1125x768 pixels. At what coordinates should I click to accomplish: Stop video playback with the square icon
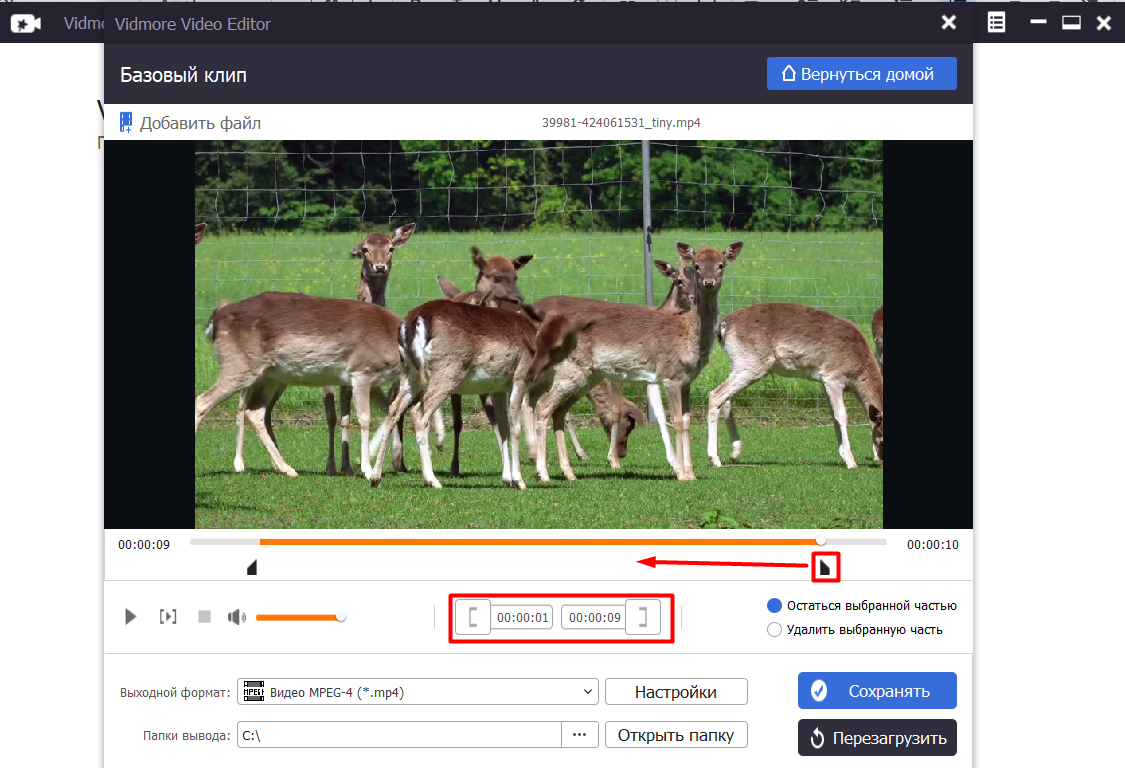click(x=204, y=617)
